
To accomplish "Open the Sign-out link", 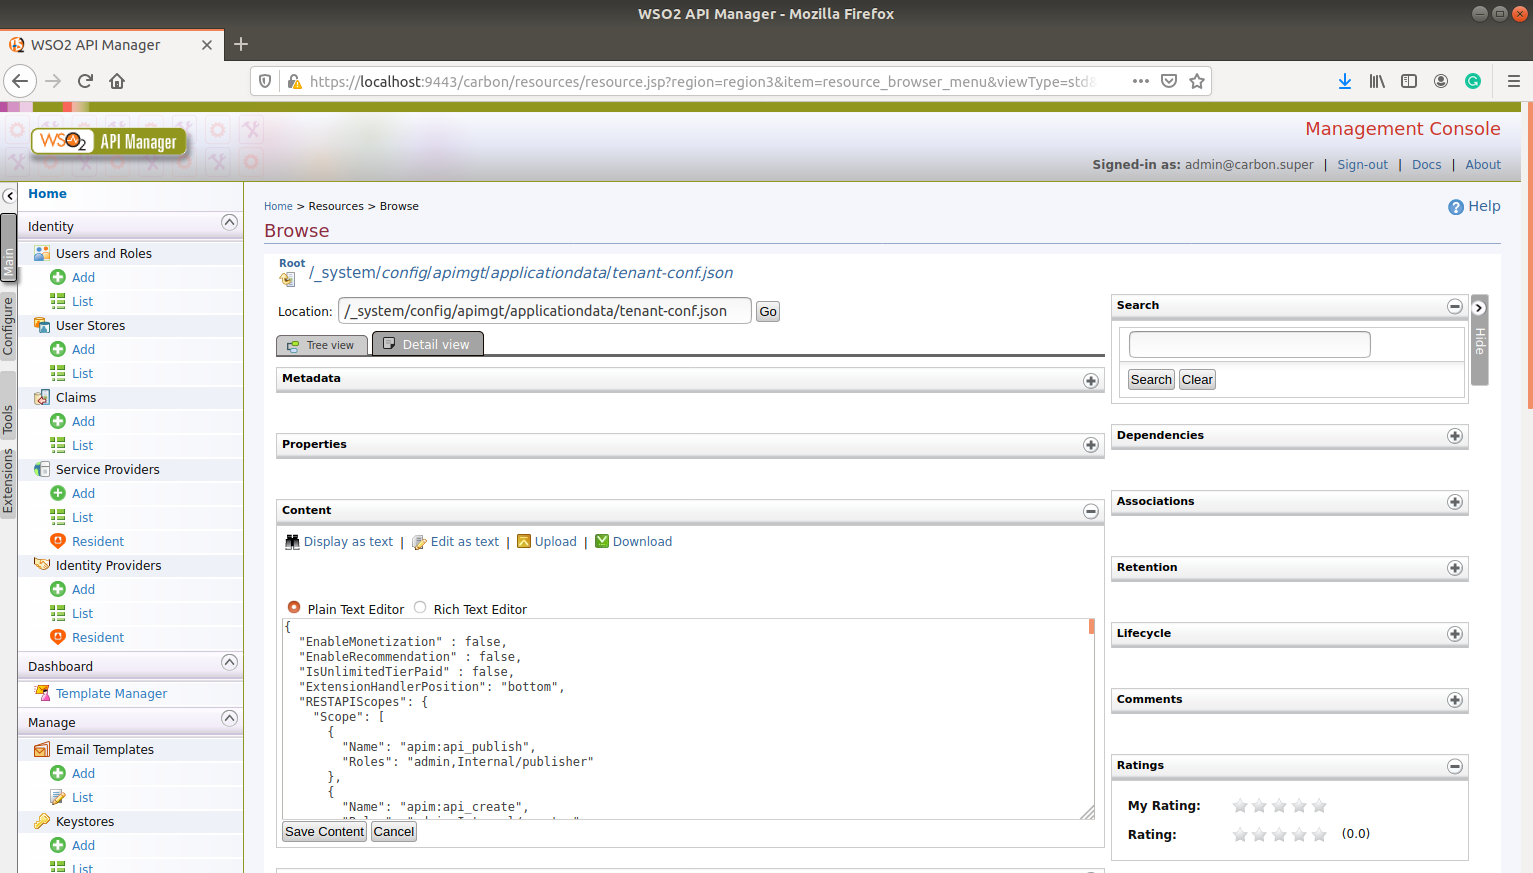I will pos(1362,164).
